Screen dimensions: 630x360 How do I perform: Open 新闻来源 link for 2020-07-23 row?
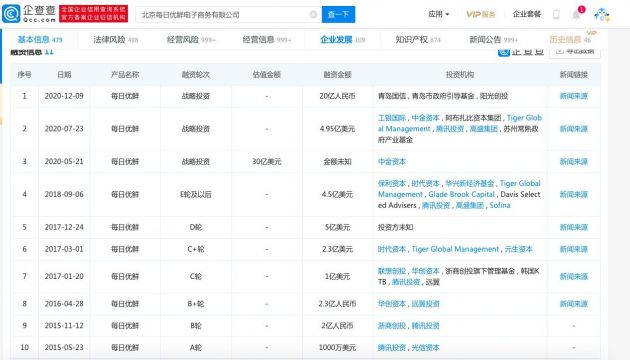(574, 129)
